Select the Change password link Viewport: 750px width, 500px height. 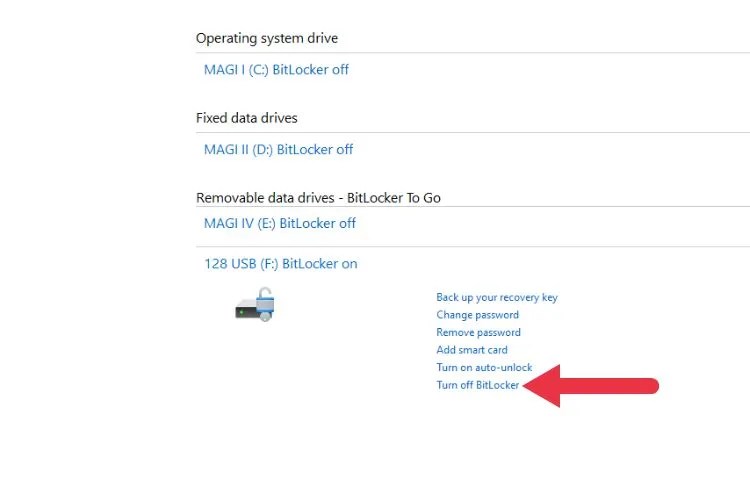tap(477, 315)
